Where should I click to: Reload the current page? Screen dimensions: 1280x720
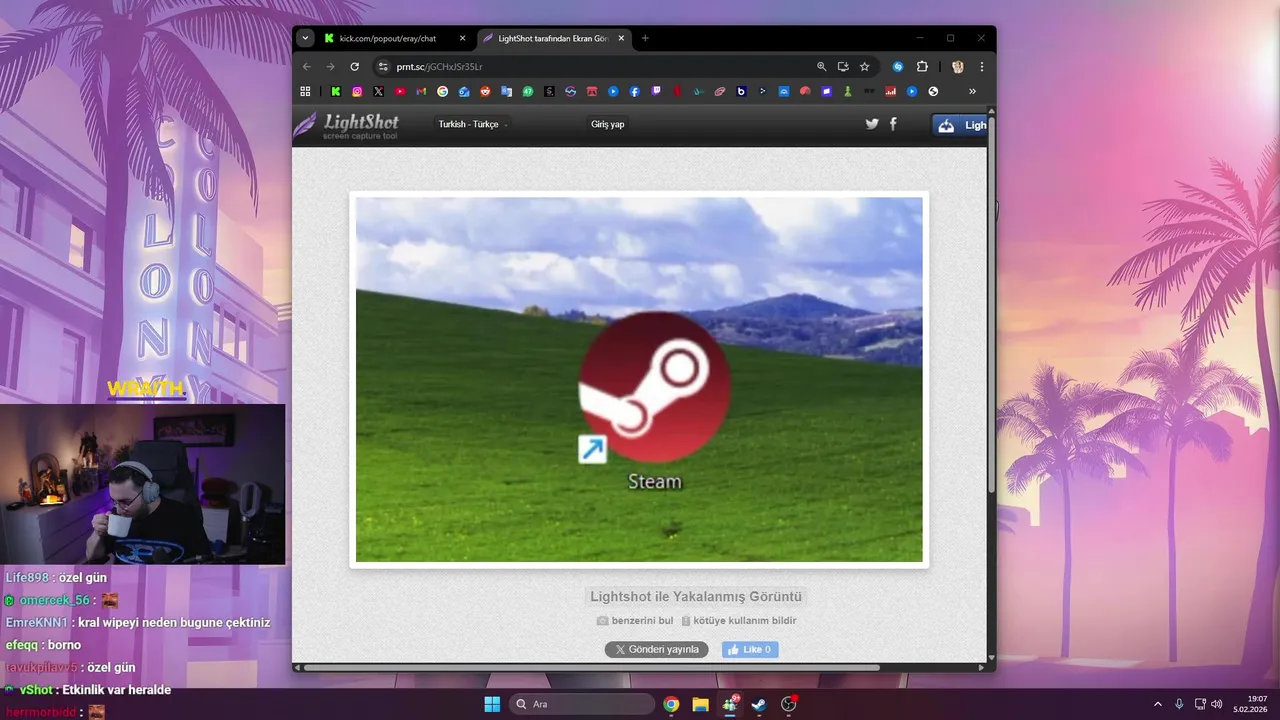coord(354,66)
